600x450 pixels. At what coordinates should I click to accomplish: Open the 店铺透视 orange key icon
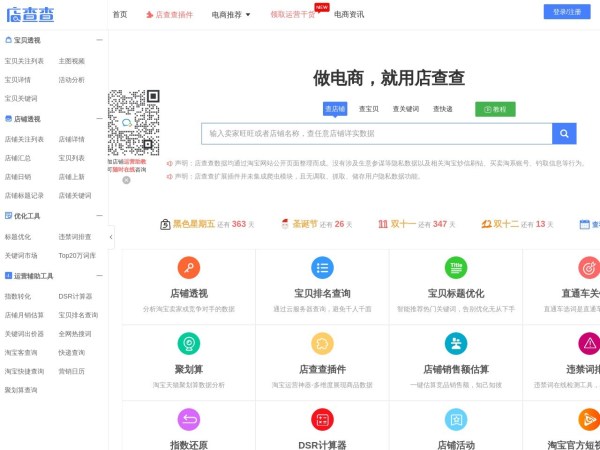pos(189,267)
